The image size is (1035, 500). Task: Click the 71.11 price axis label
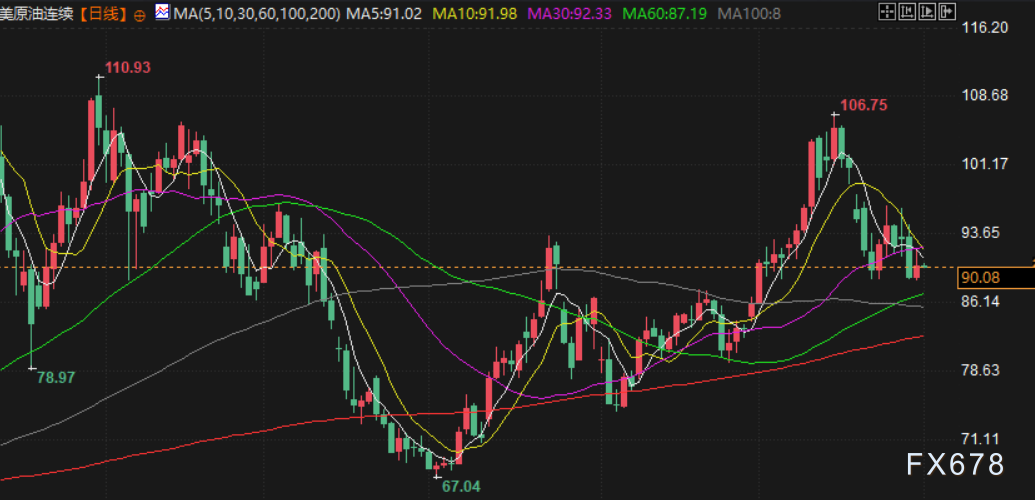click(x=982, y=439)
